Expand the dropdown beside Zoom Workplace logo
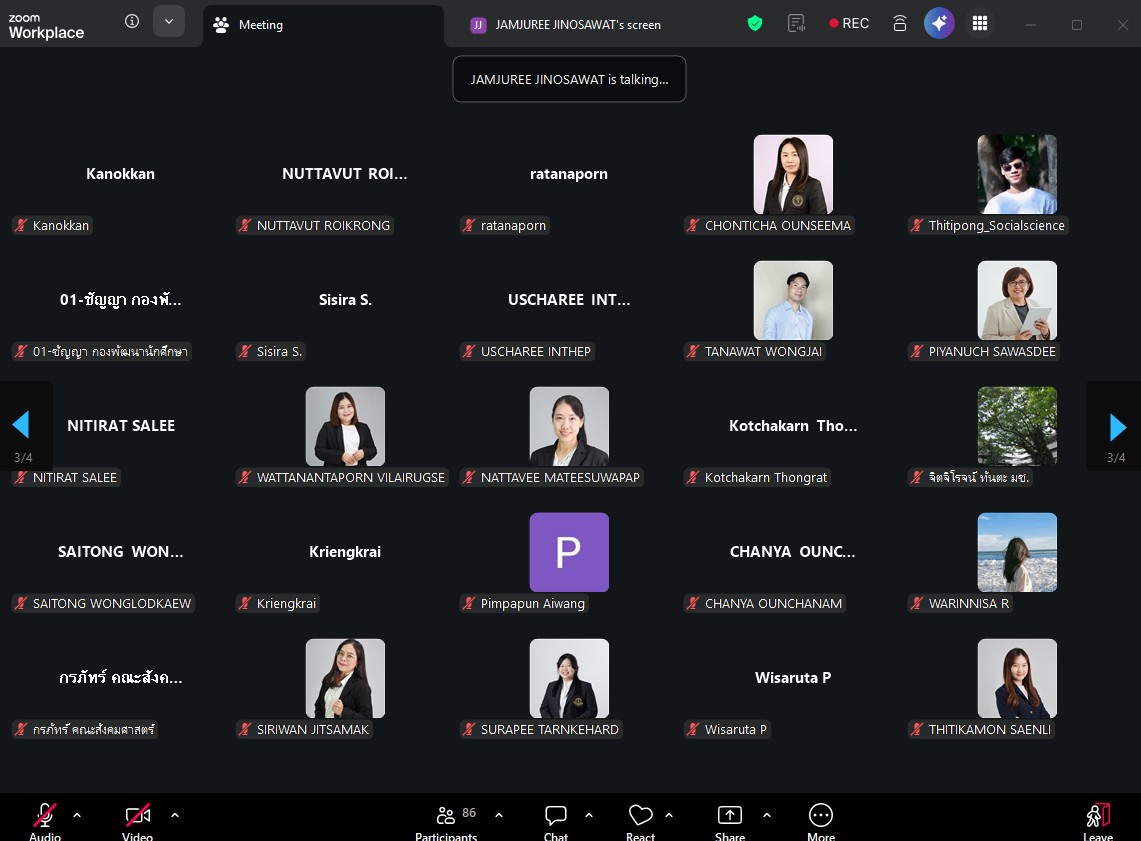 (168, 21)
